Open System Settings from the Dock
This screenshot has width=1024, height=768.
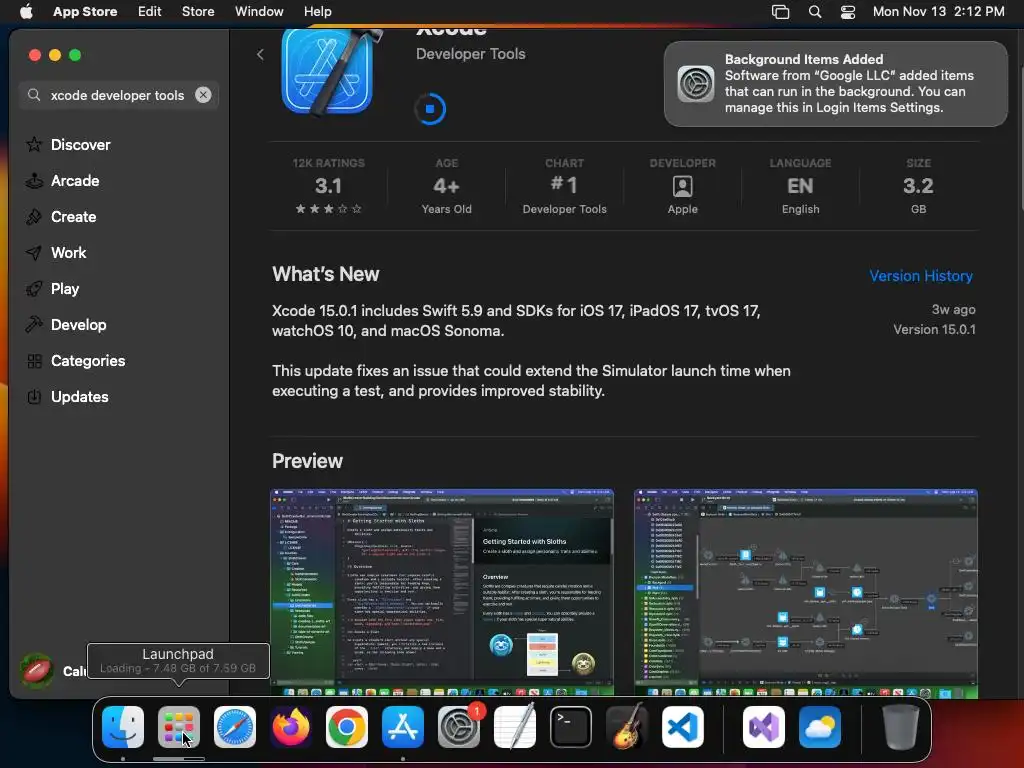pyautogui.click(x=458, y=727)
